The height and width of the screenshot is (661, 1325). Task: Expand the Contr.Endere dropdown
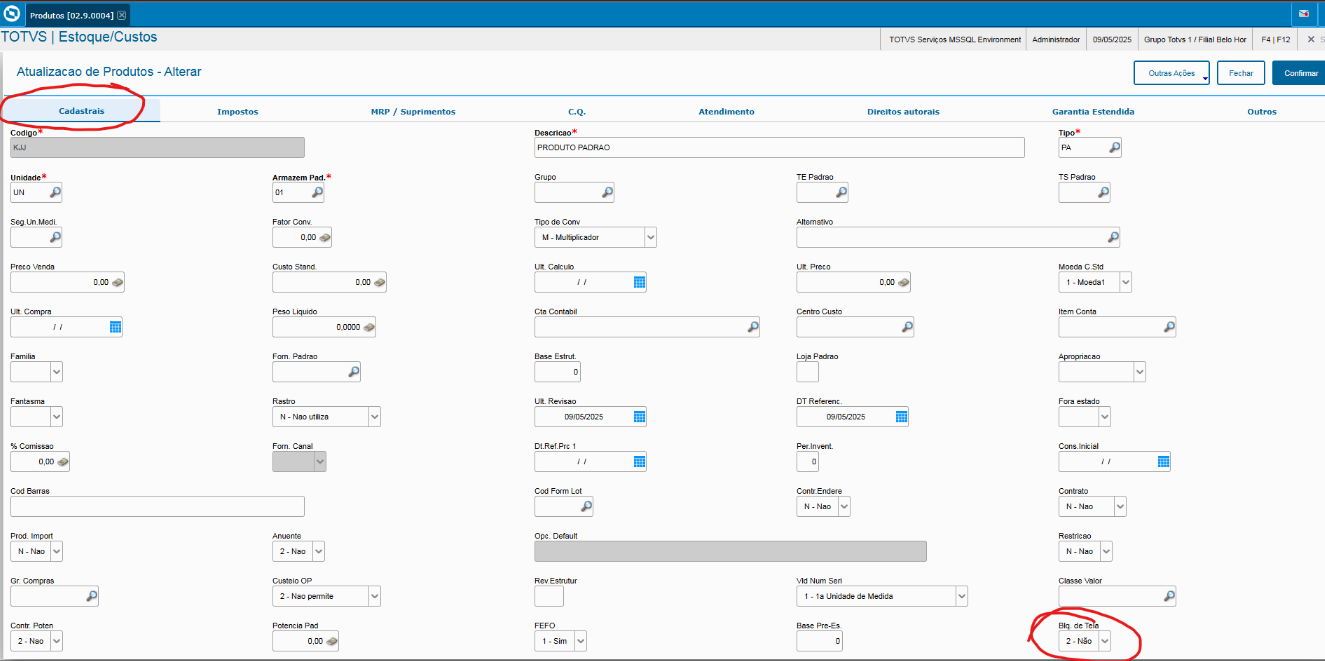click(844, 507)
